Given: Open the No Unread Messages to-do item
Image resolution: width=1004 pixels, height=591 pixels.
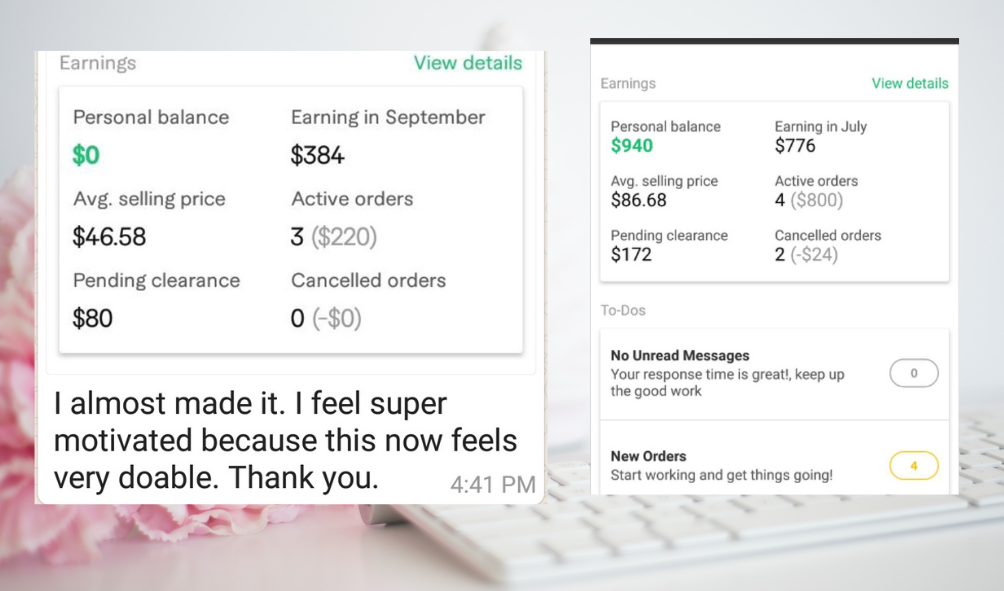Looking at the screenshot, I should [x=728, y=373].
